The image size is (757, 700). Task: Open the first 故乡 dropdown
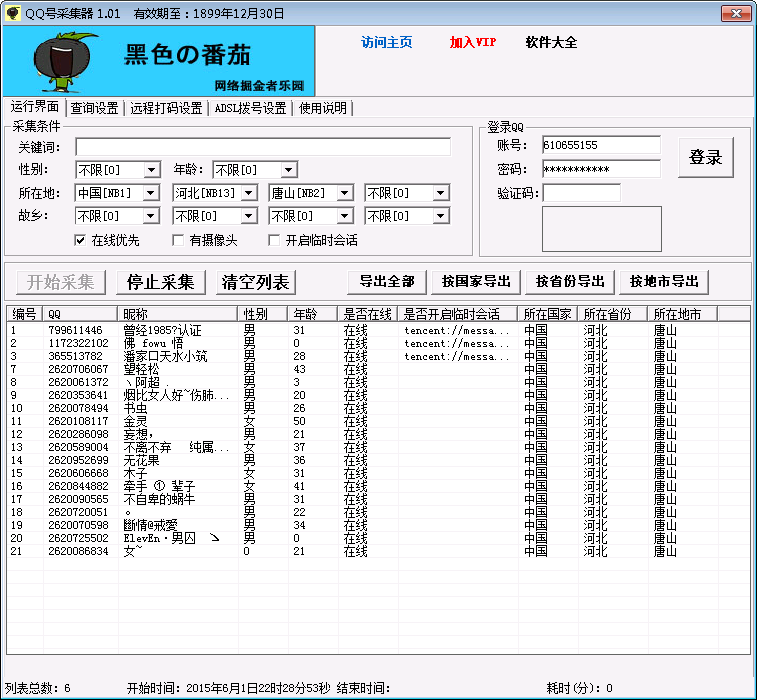click(x=151, y=215)
